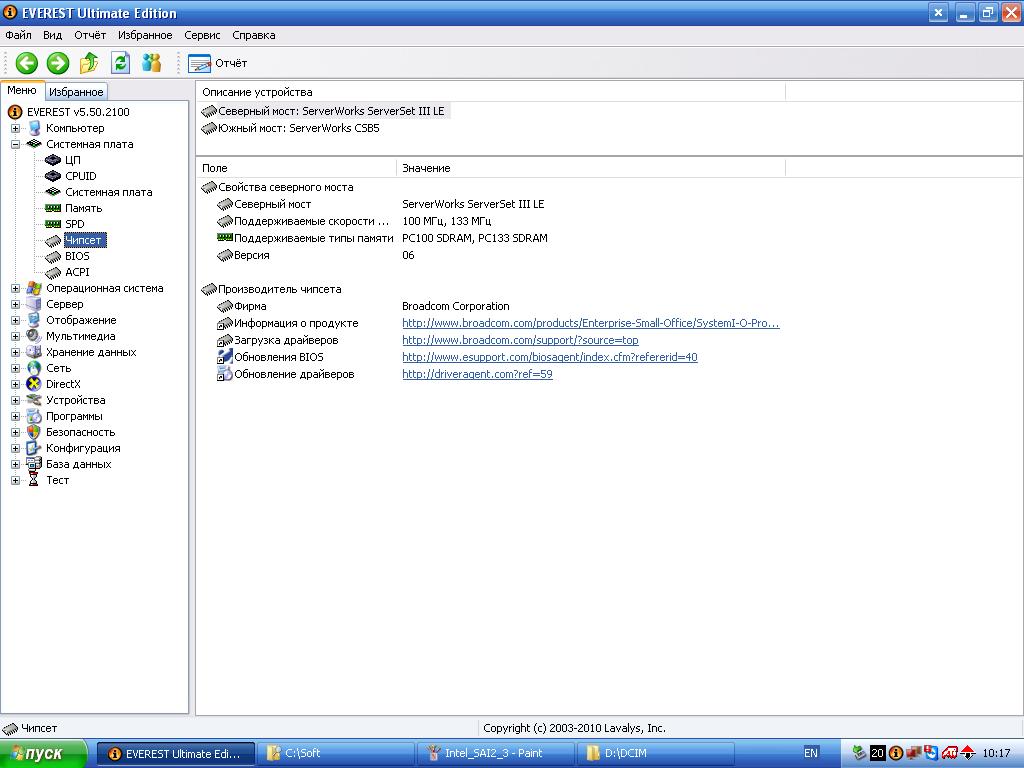
Task: Click the DirectX icon in the tree
Action: point(34,384)
